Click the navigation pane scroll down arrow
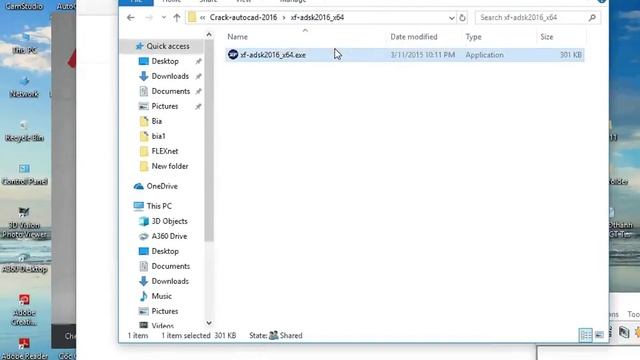The height and width of the screenshot is (360, 640). point(209,323)
